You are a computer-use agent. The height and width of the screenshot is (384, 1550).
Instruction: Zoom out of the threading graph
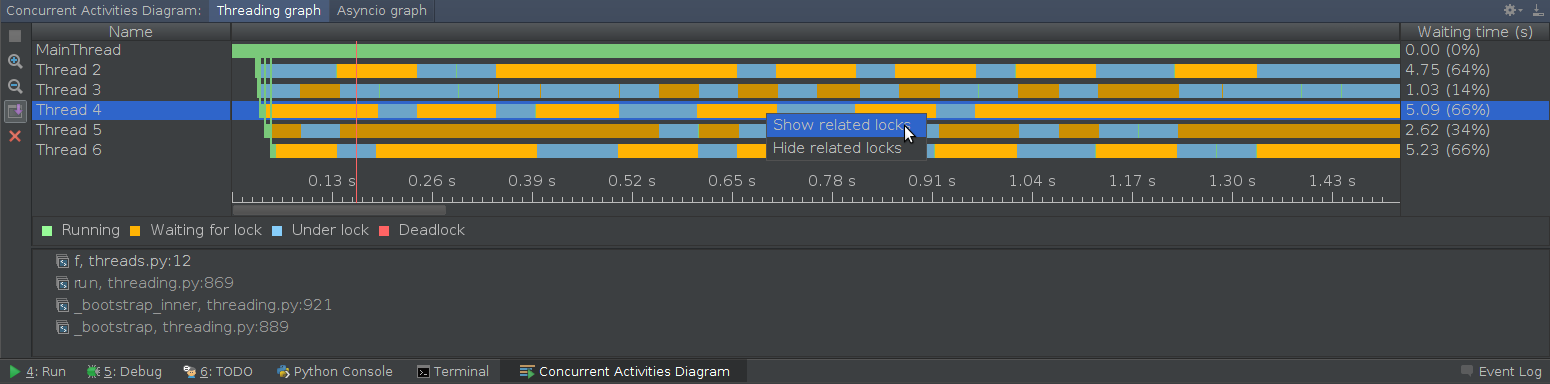[x=15, y=86]
